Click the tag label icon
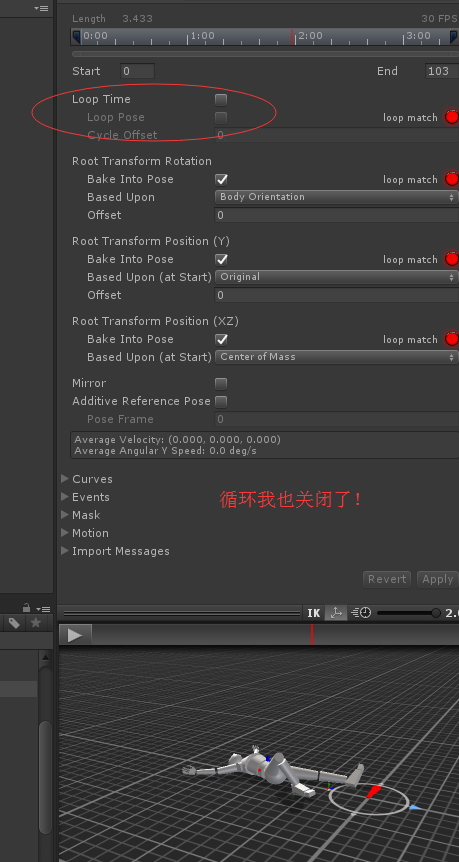The image size is (459, 862). [14, 623]
